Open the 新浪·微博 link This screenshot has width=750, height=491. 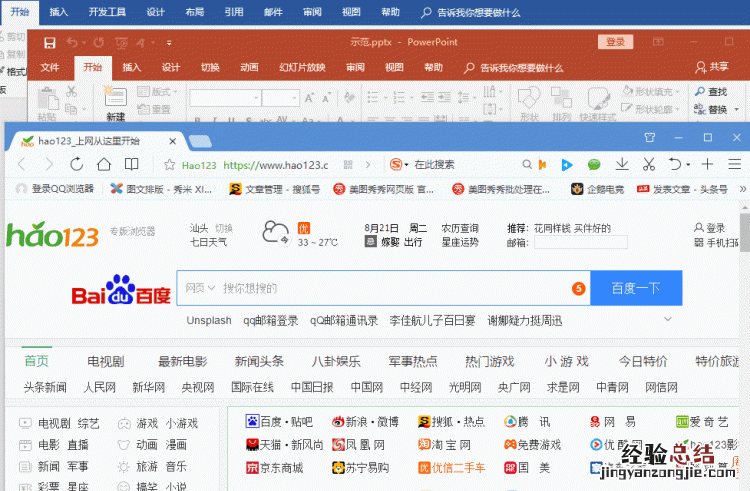(x=365, y=422)
